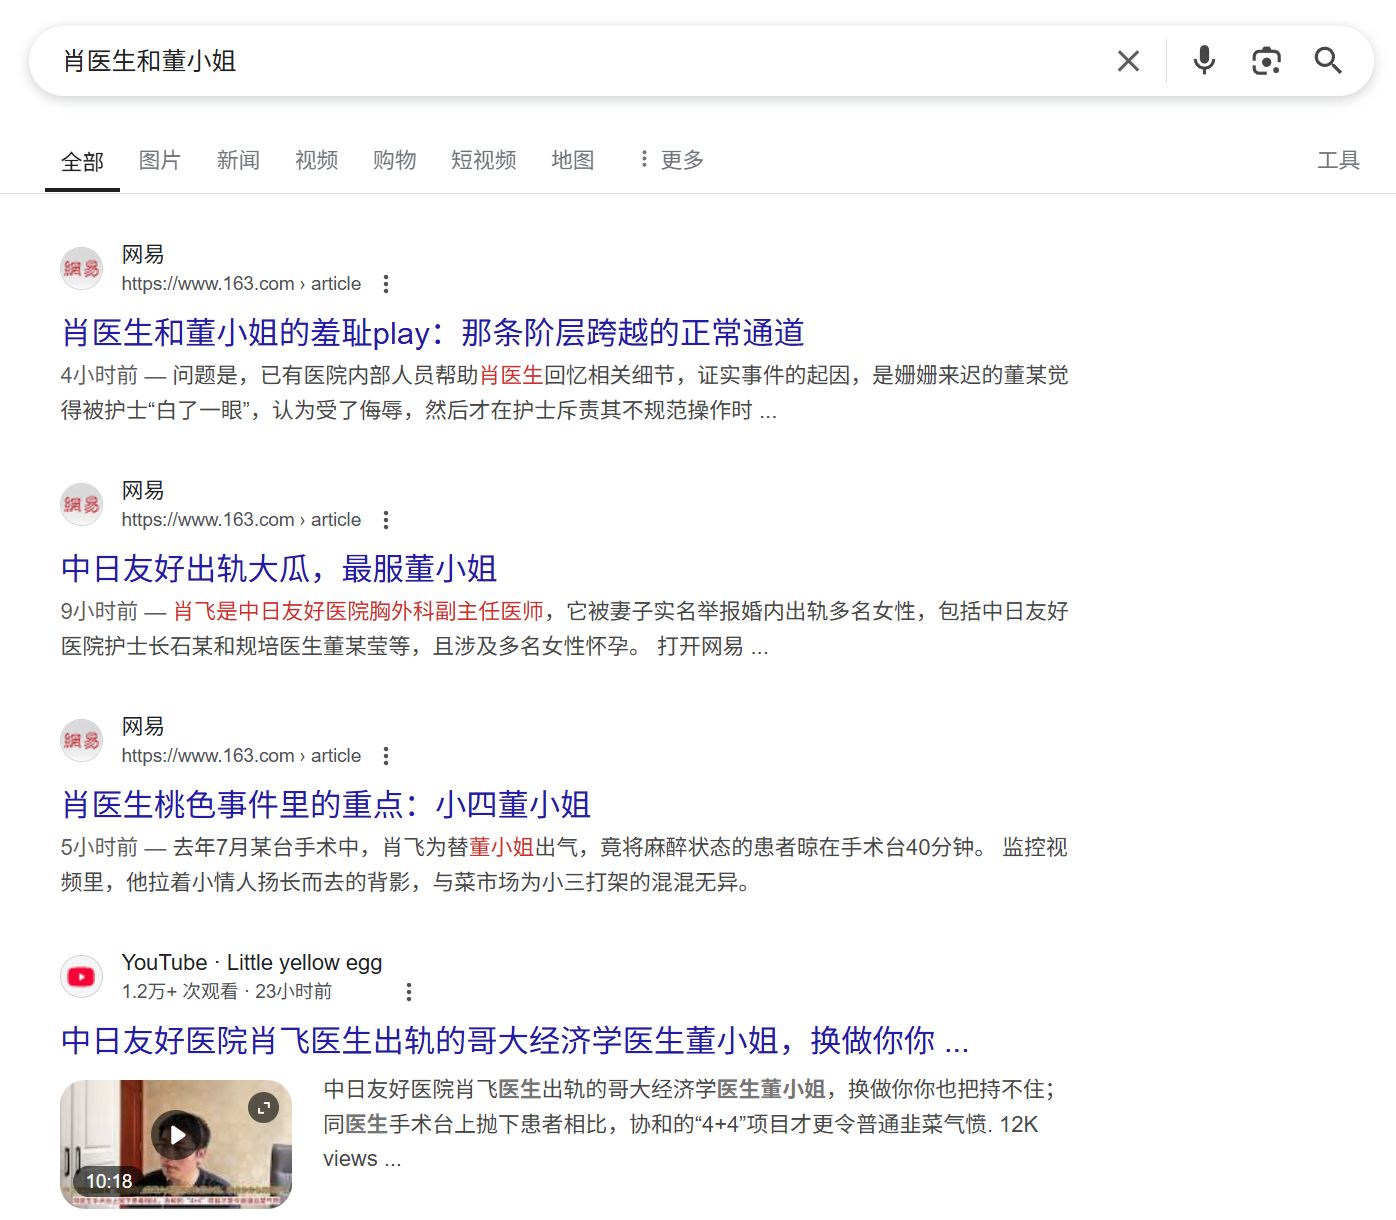This screenshot has width=1396, height=1220.
Task: Click the search query input field
Action: point(580,61)
